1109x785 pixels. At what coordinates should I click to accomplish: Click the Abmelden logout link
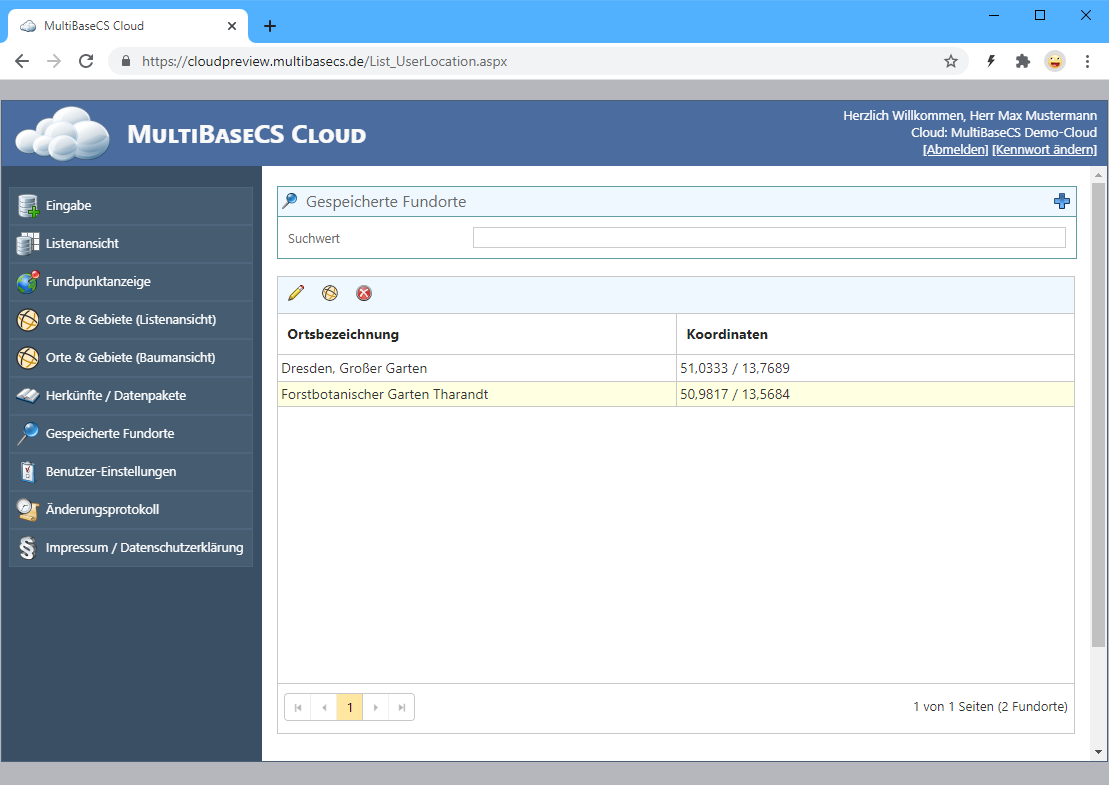955,150
